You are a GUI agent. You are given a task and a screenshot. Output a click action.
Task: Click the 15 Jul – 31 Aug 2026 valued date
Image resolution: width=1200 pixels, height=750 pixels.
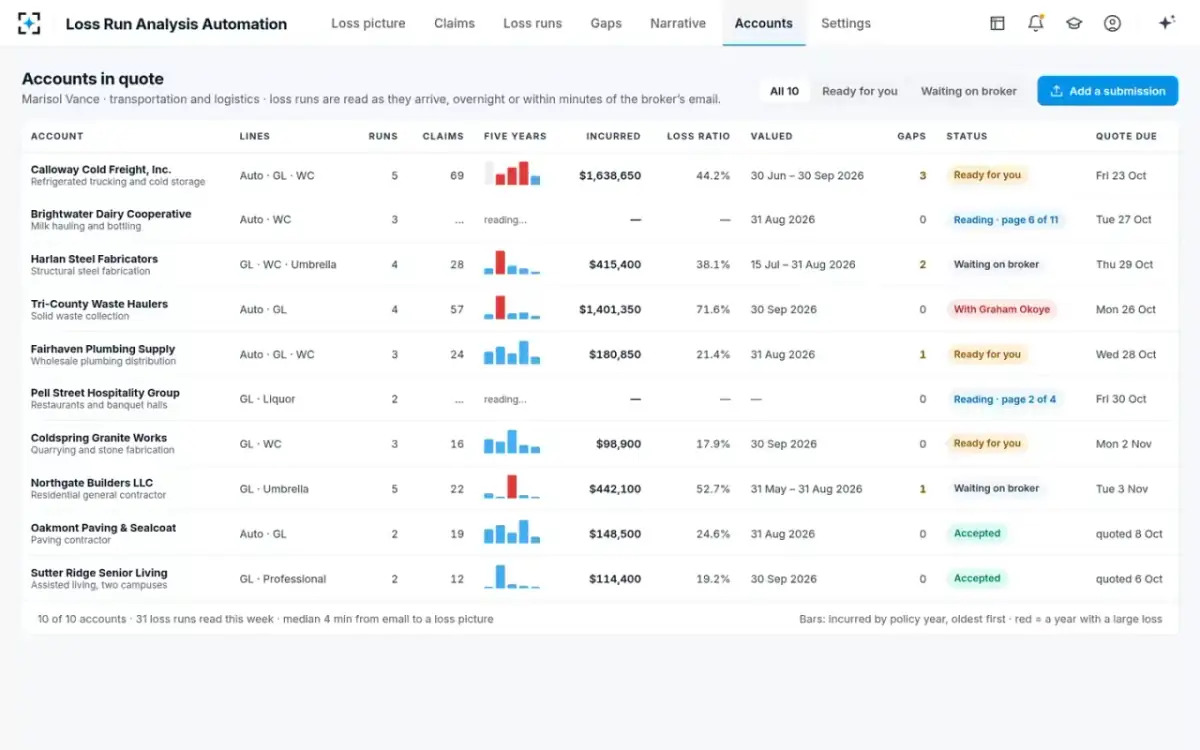(803, 265)
